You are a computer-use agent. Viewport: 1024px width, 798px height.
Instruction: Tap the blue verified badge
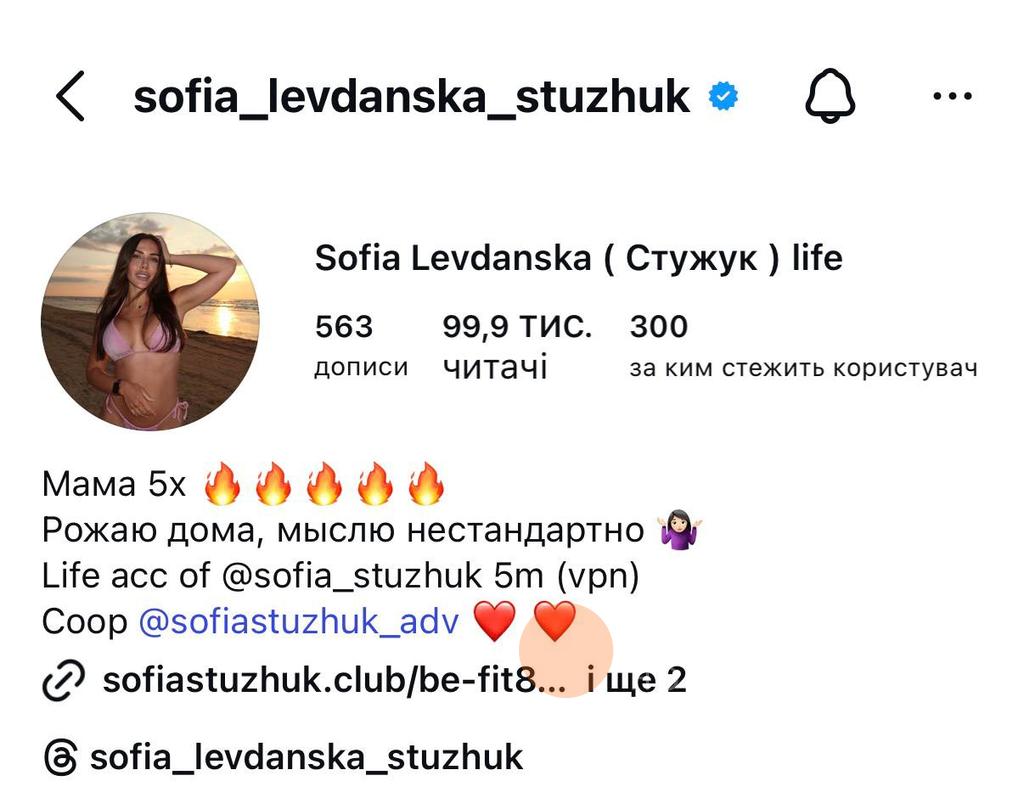tap(723, 96)
